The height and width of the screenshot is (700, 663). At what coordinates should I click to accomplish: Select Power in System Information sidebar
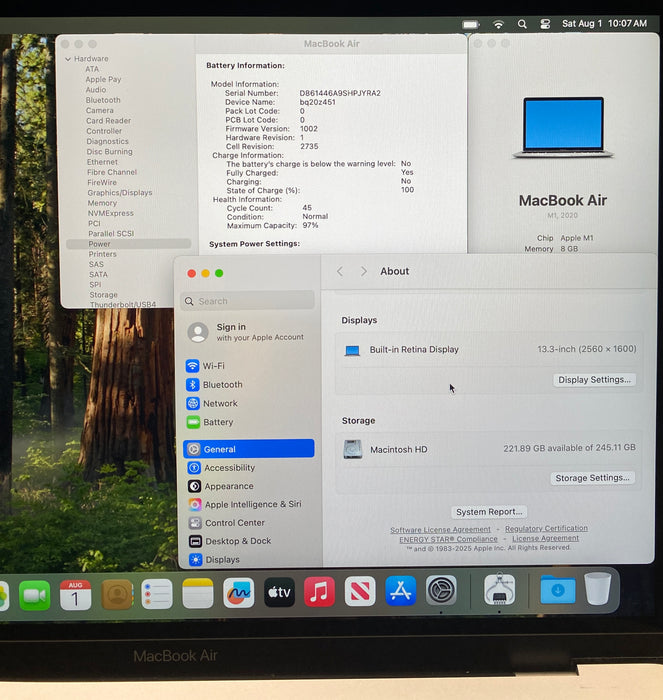(129, 244)
